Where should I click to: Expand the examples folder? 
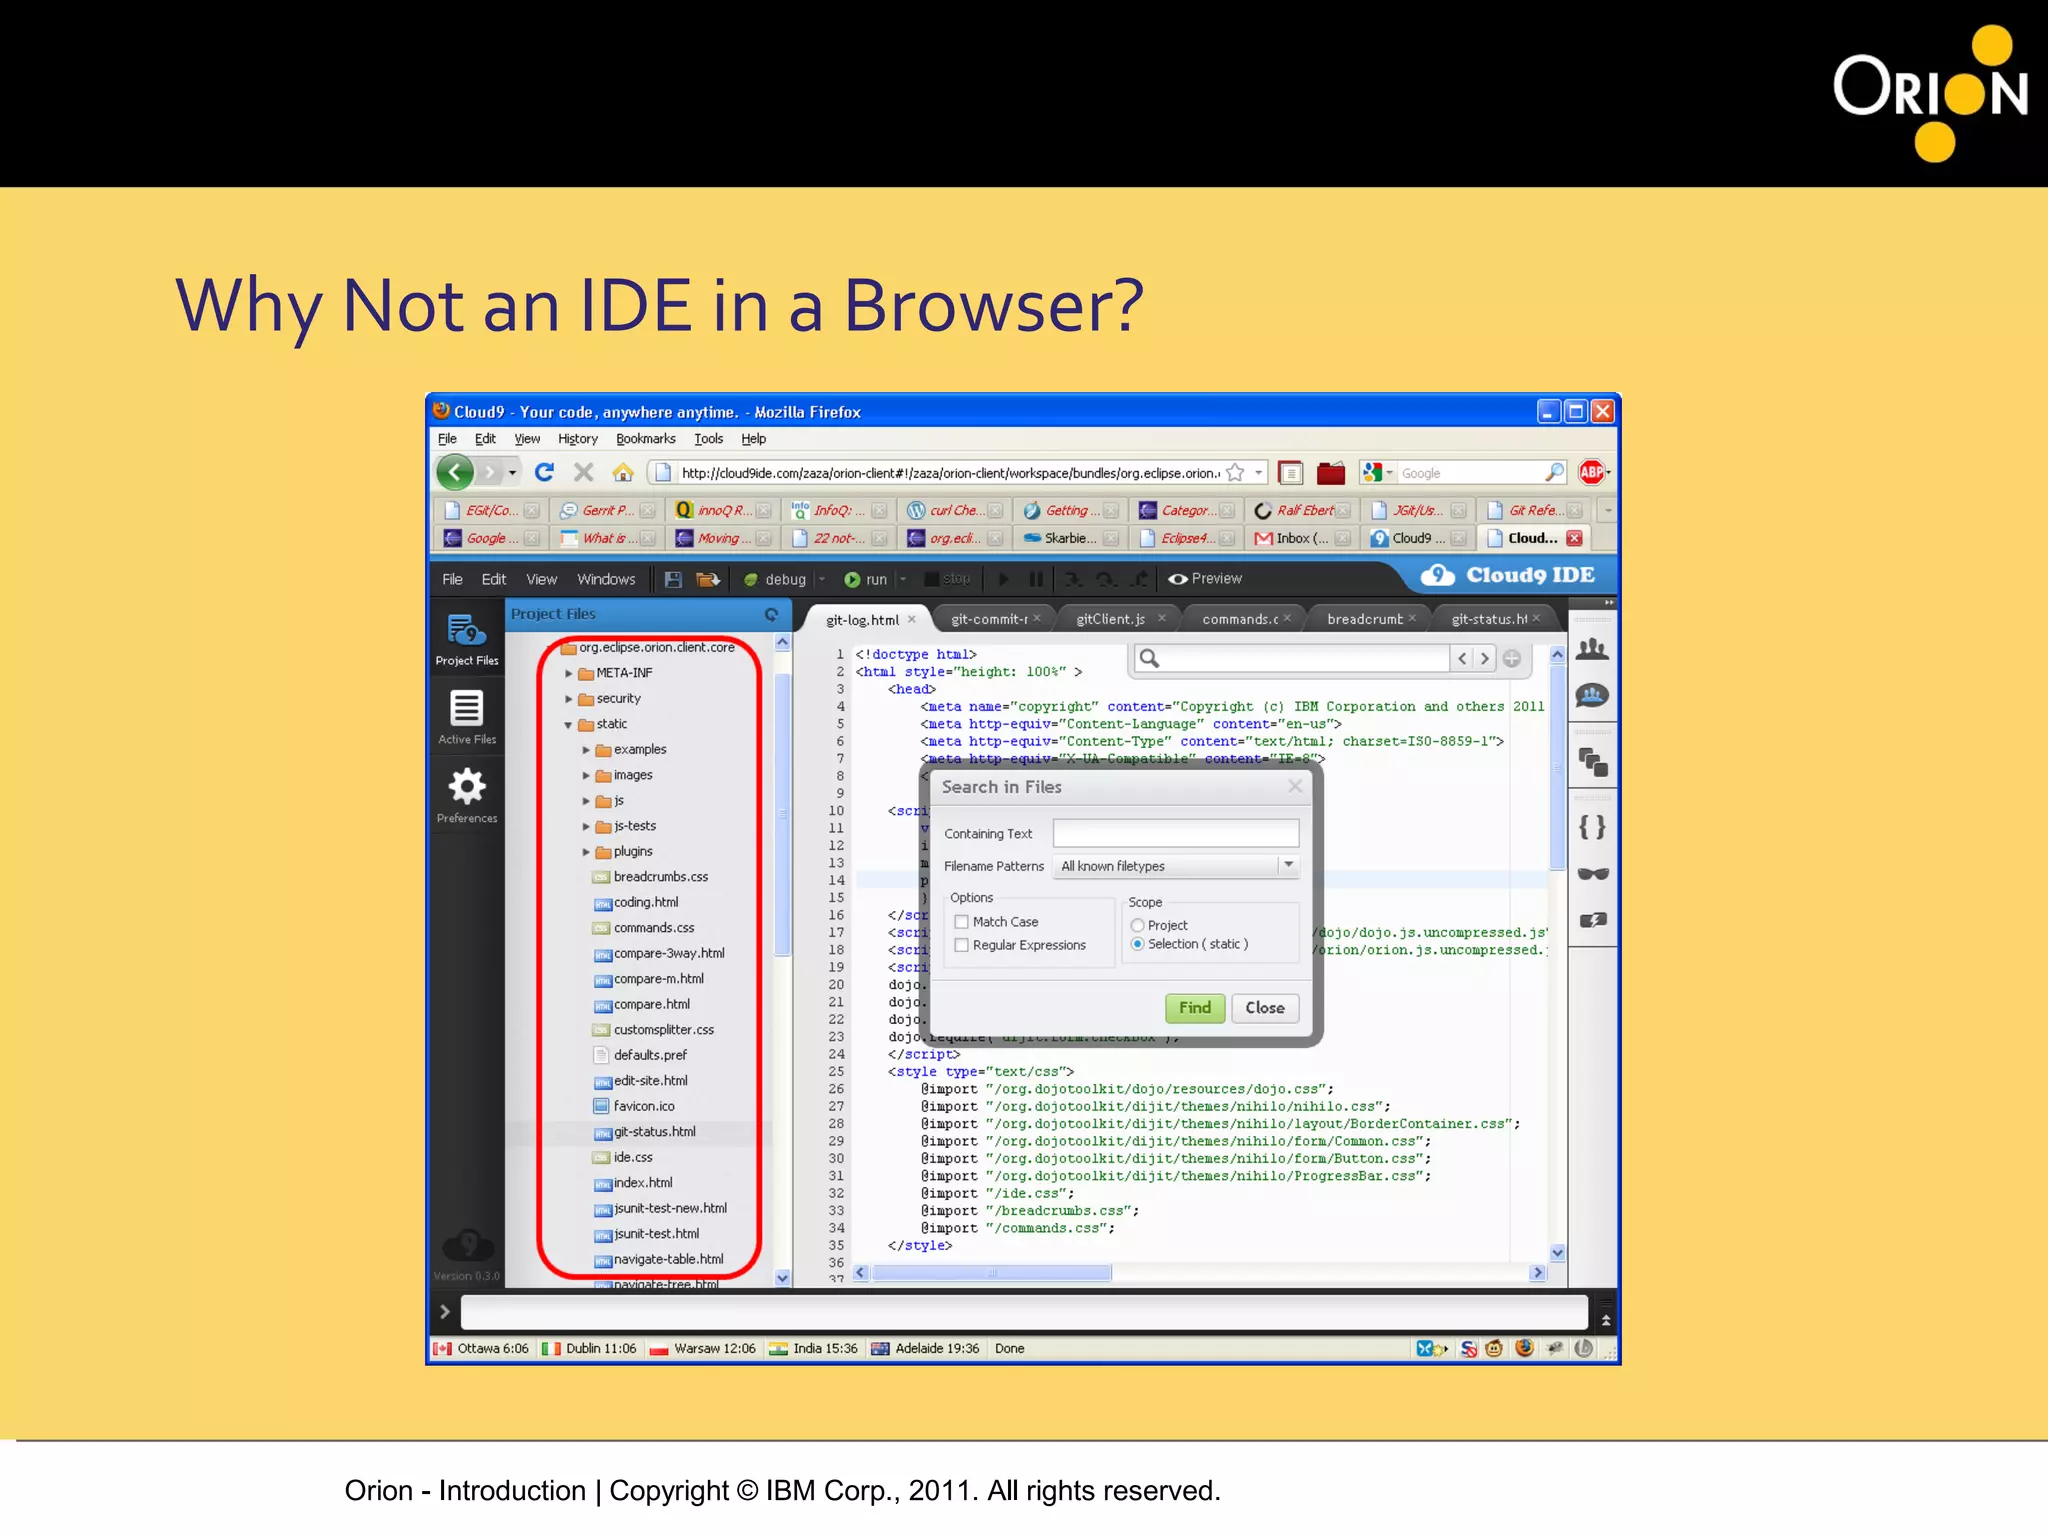[x=586, y=750]
